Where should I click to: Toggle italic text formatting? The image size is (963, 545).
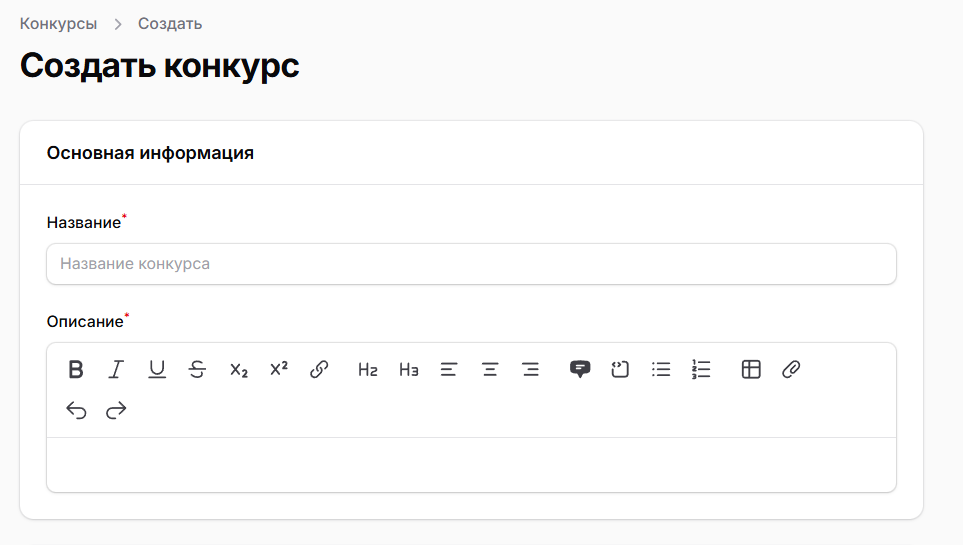pyautogui.click(x=116, y=369)
